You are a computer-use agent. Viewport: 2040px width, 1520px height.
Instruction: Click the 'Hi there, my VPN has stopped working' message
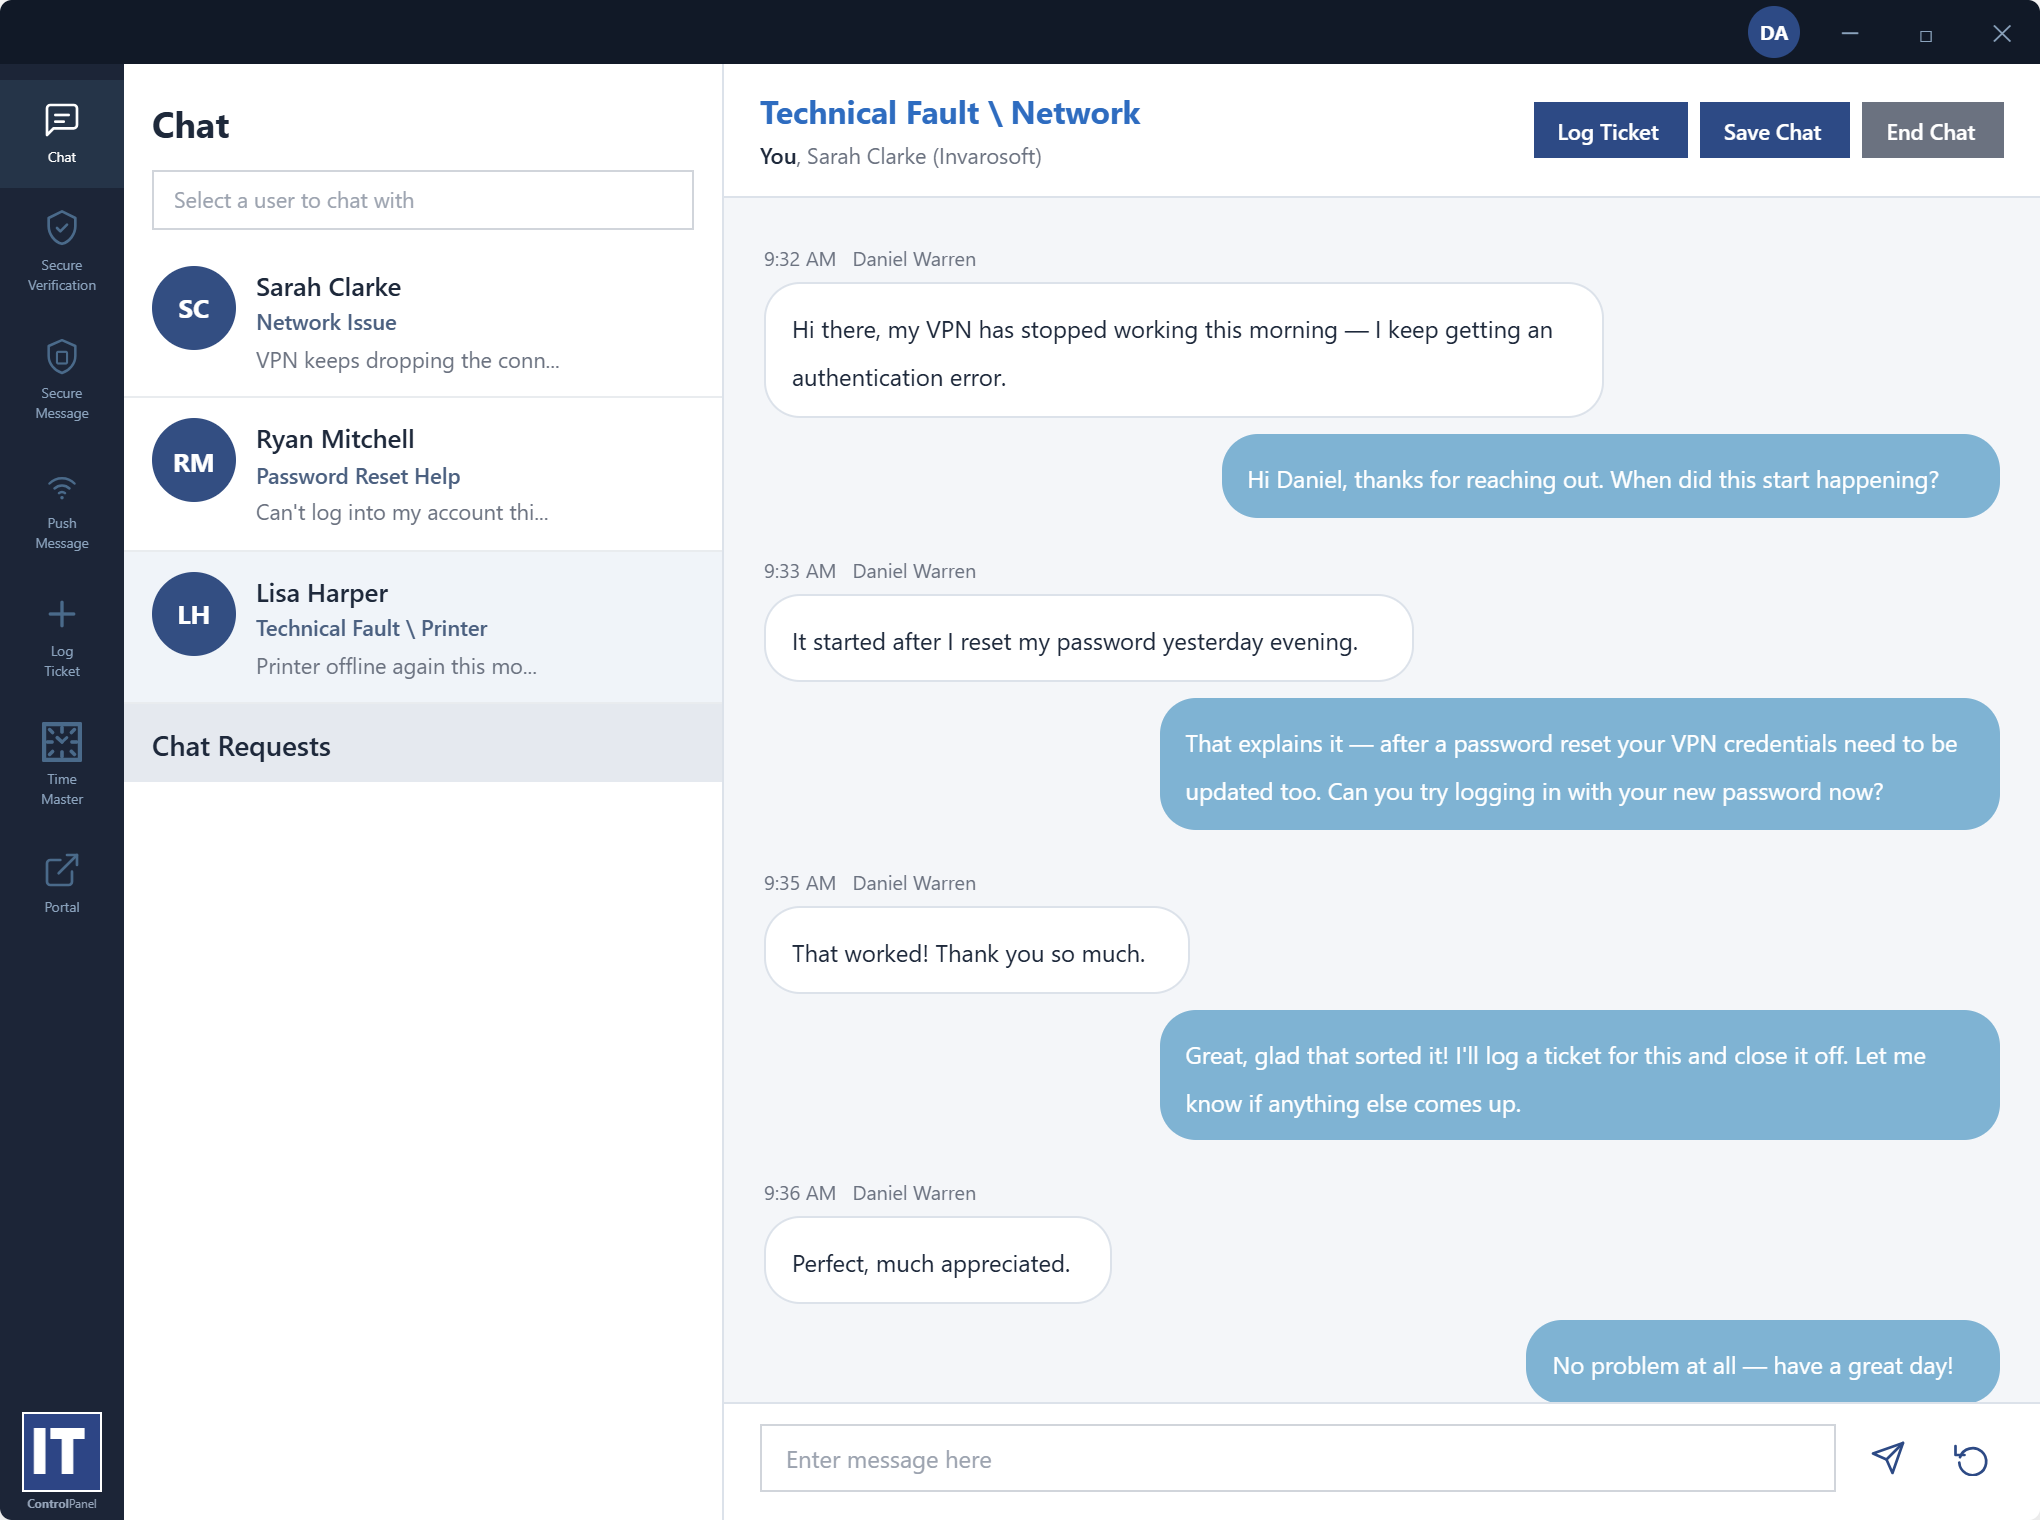coord(1184,350)
